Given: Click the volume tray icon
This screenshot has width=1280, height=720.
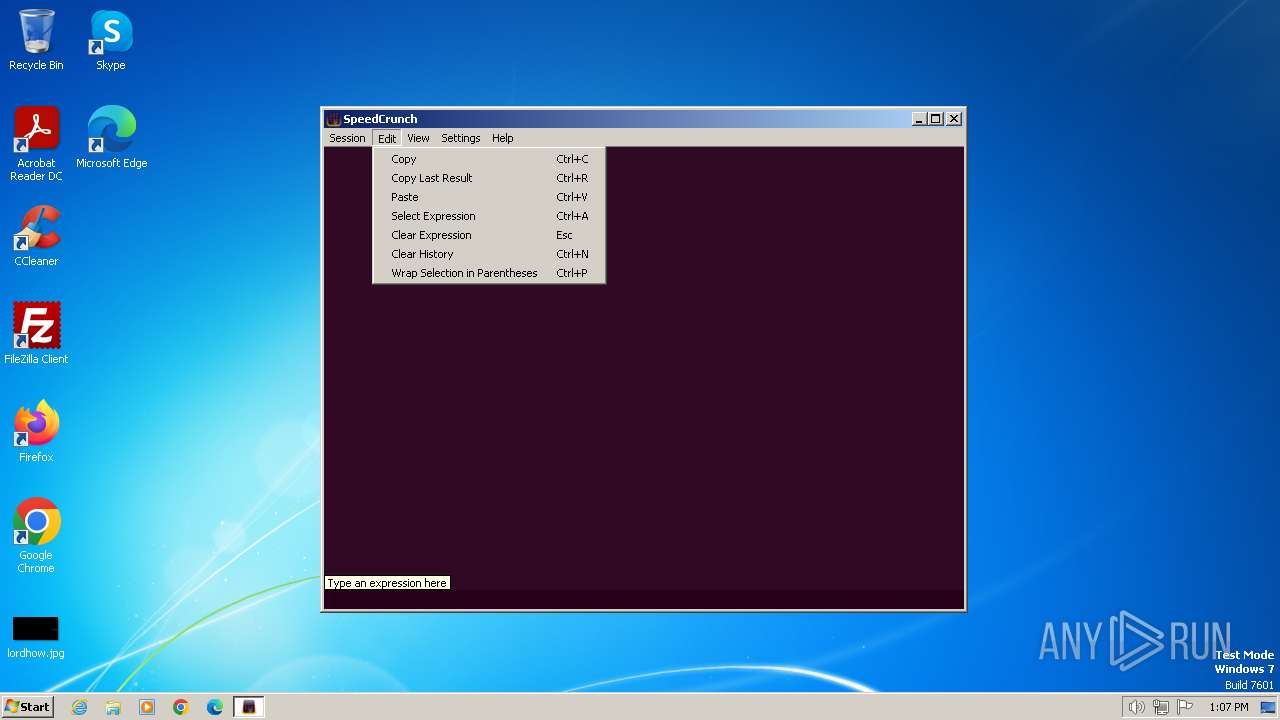Looking at the screenshot, I should (x=1136, y=707).
